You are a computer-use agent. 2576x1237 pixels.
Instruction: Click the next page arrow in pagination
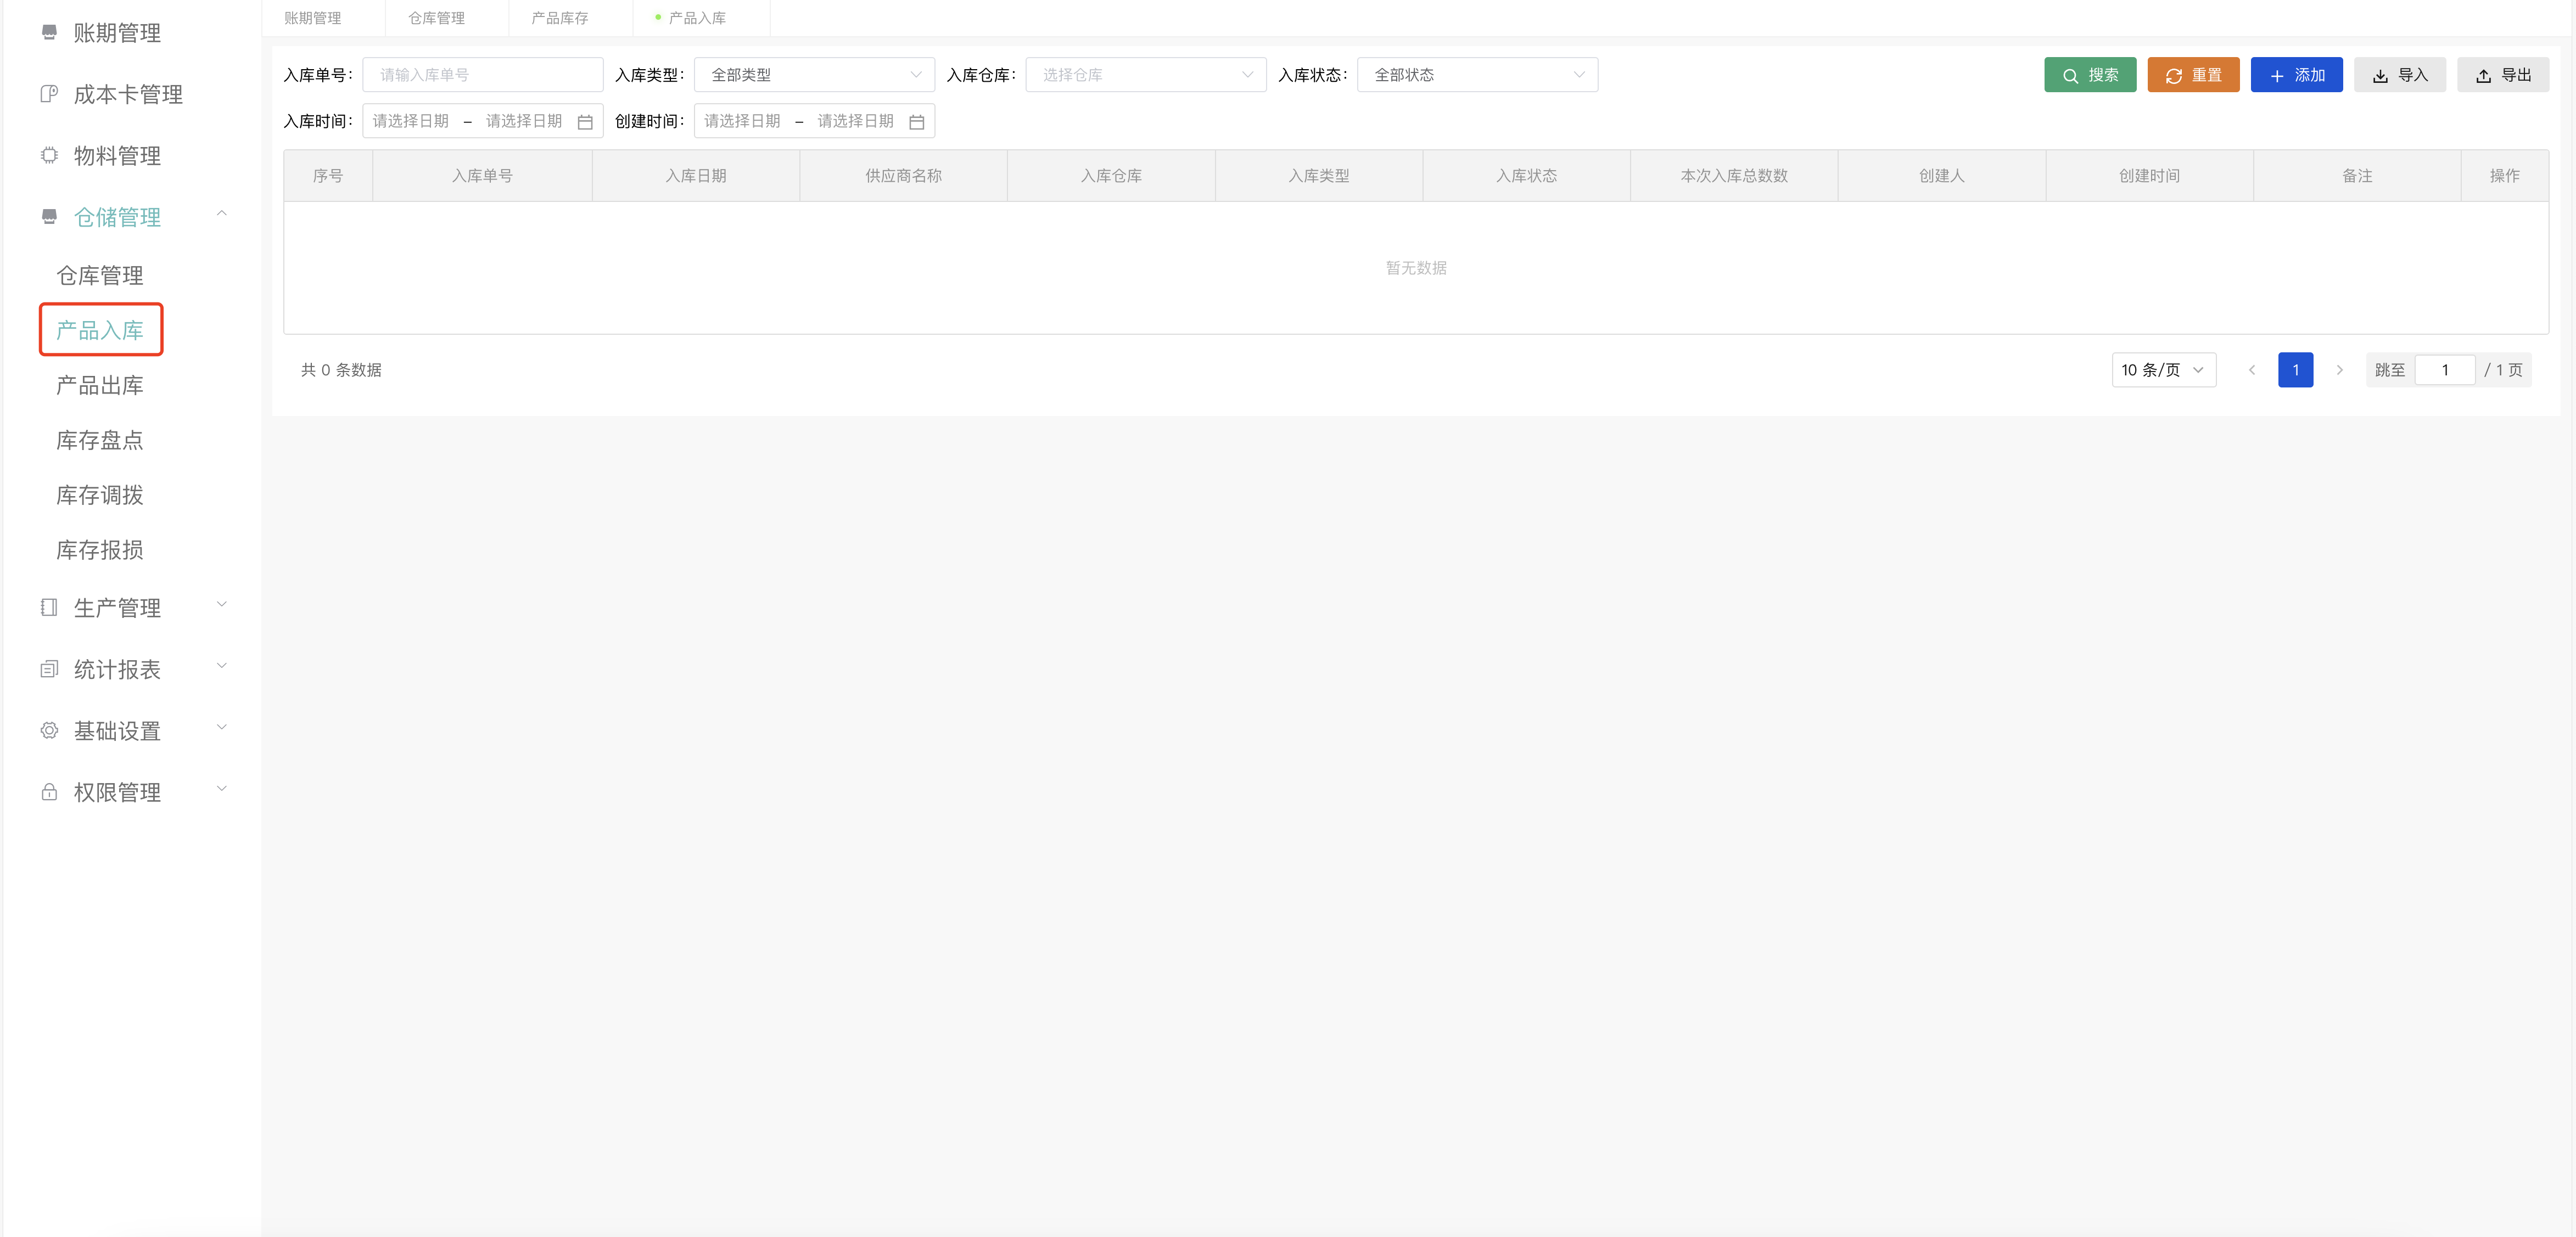[x=2340, y=369]
